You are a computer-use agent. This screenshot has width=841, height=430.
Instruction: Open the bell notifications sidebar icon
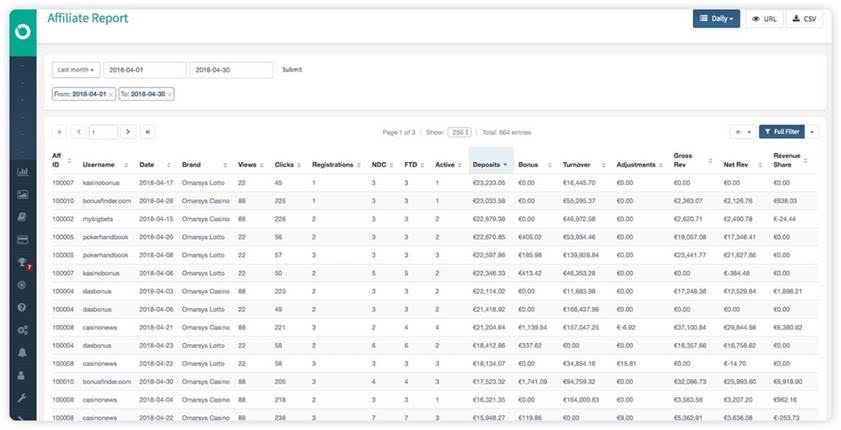point(23,353)
